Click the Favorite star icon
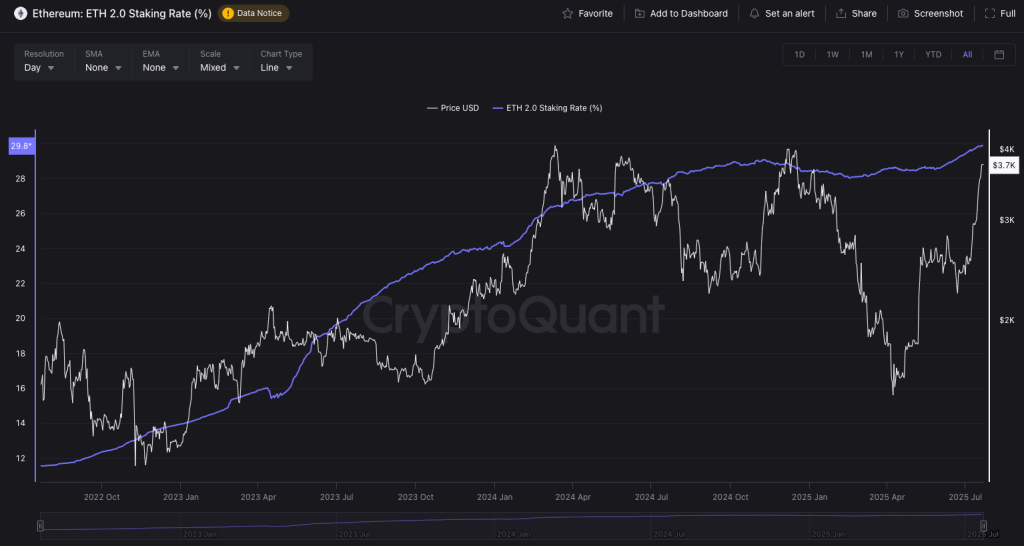1024x546 pixels. [568, 14]
